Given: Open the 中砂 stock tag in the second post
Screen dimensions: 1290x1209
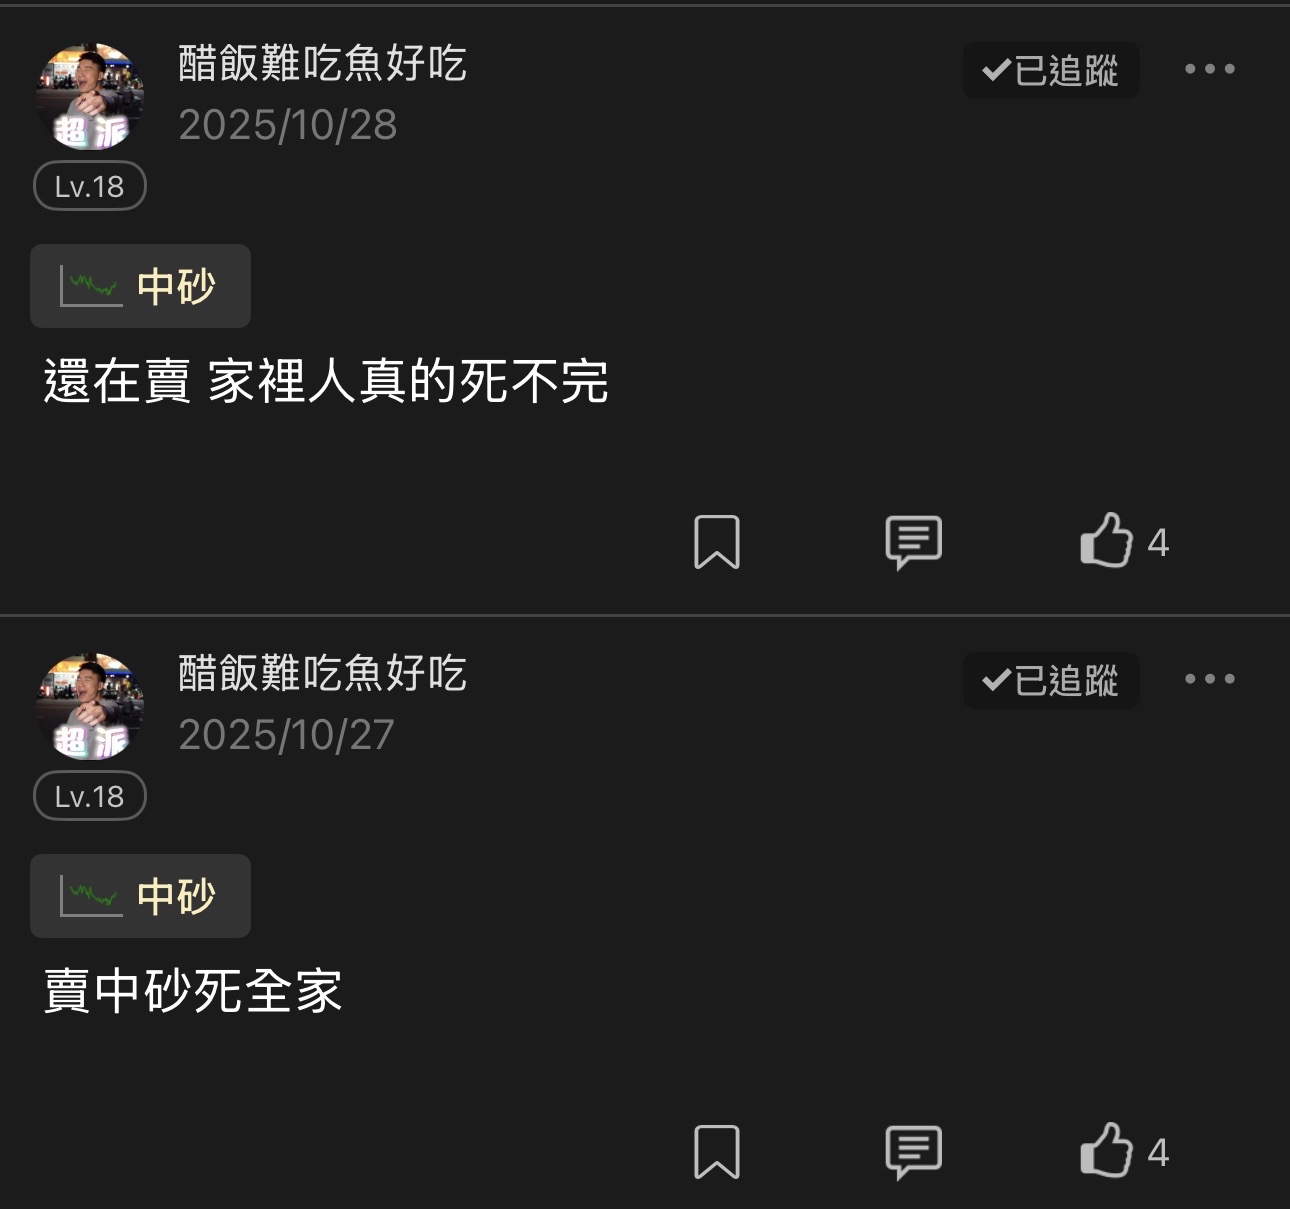Looking at the screenshot, I should pos(140,896).
